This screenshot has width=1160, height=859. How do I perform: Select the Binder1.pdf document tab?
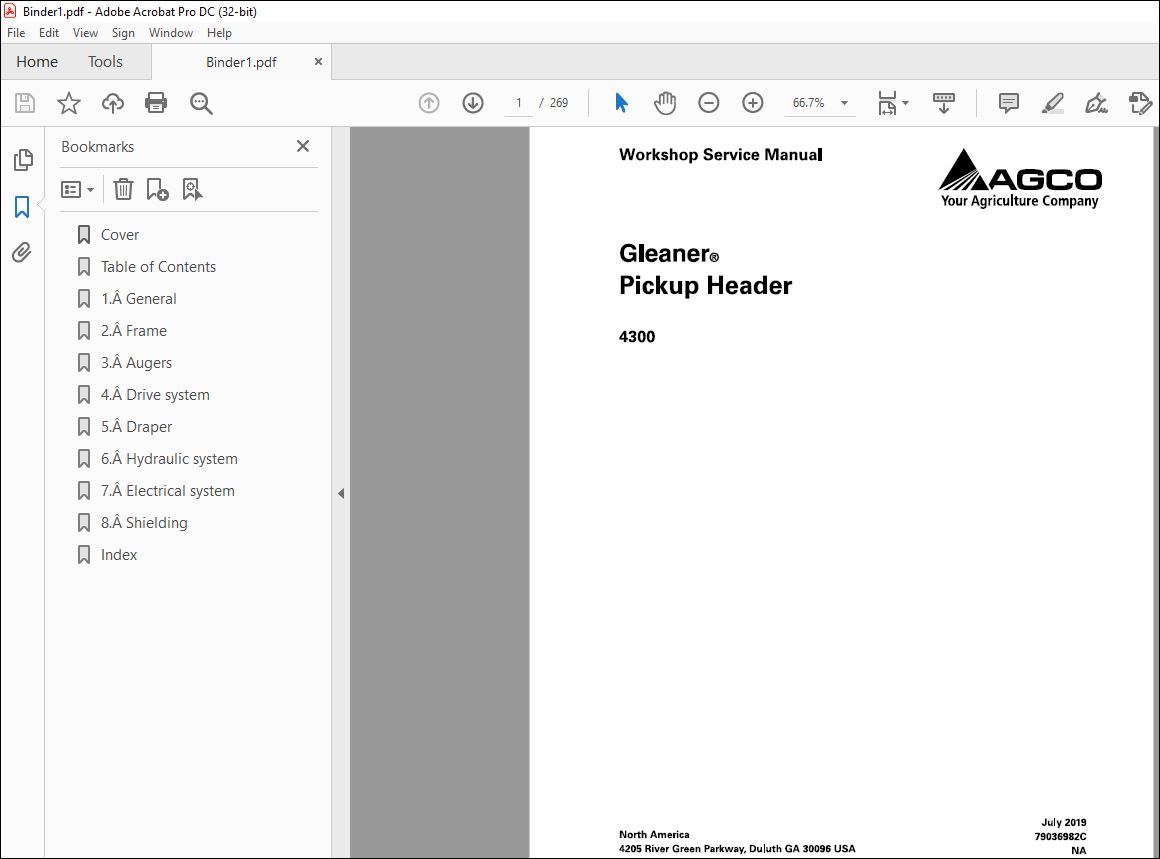click(241, 62)
